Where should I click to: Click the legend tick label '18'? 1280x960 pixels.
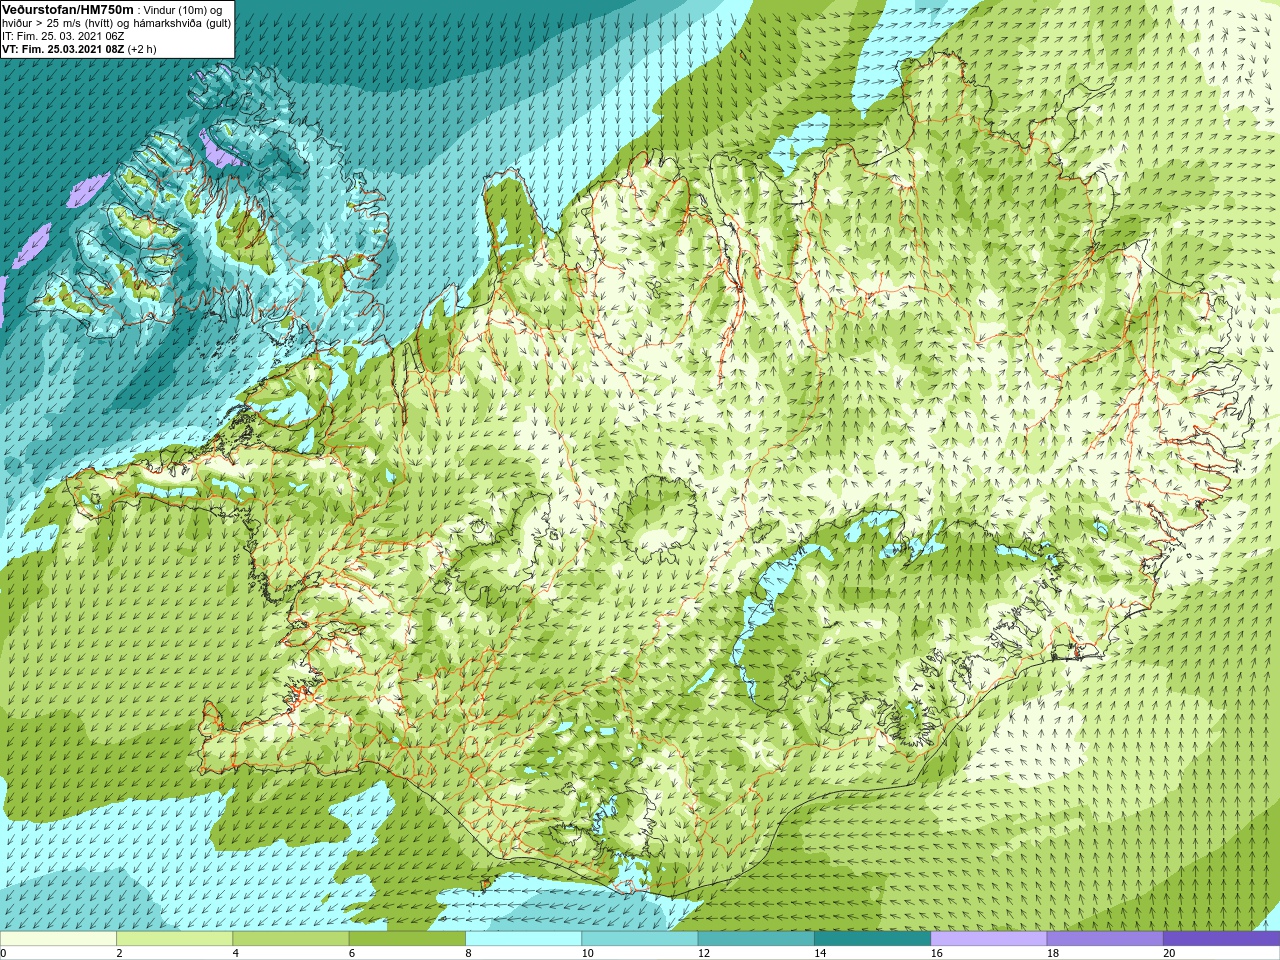pos(1052,953)
